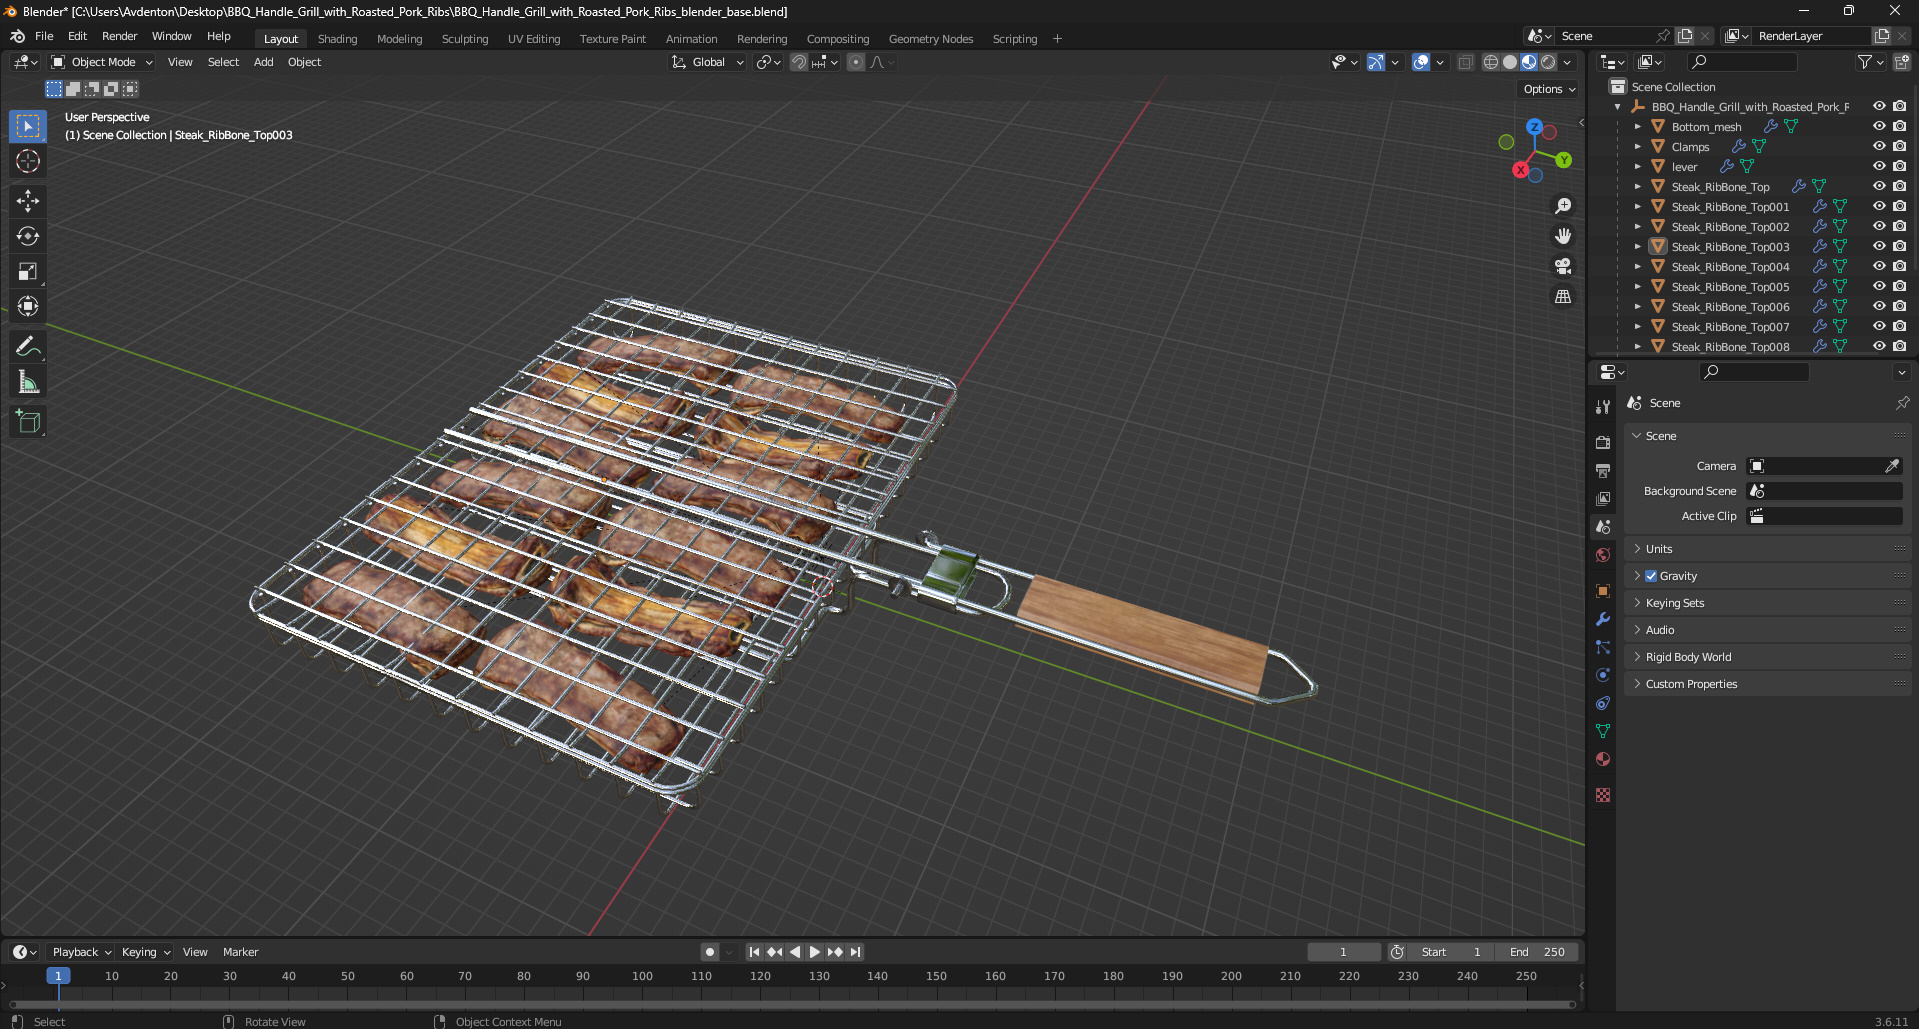Toggle the Gravity checkbox
Viewport: 1919px width, 1029px height.
1651,576
